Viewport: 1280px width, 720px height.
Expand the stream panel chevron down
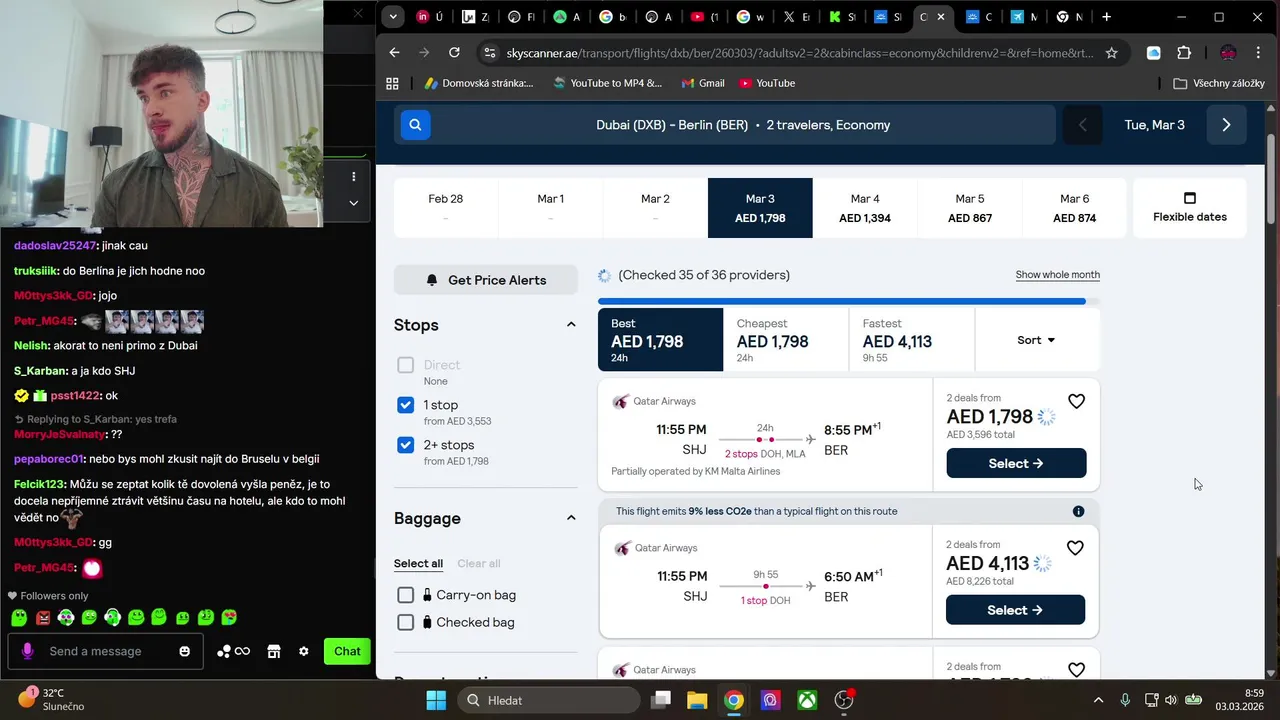pyautogui.click(x=353, y=202)
